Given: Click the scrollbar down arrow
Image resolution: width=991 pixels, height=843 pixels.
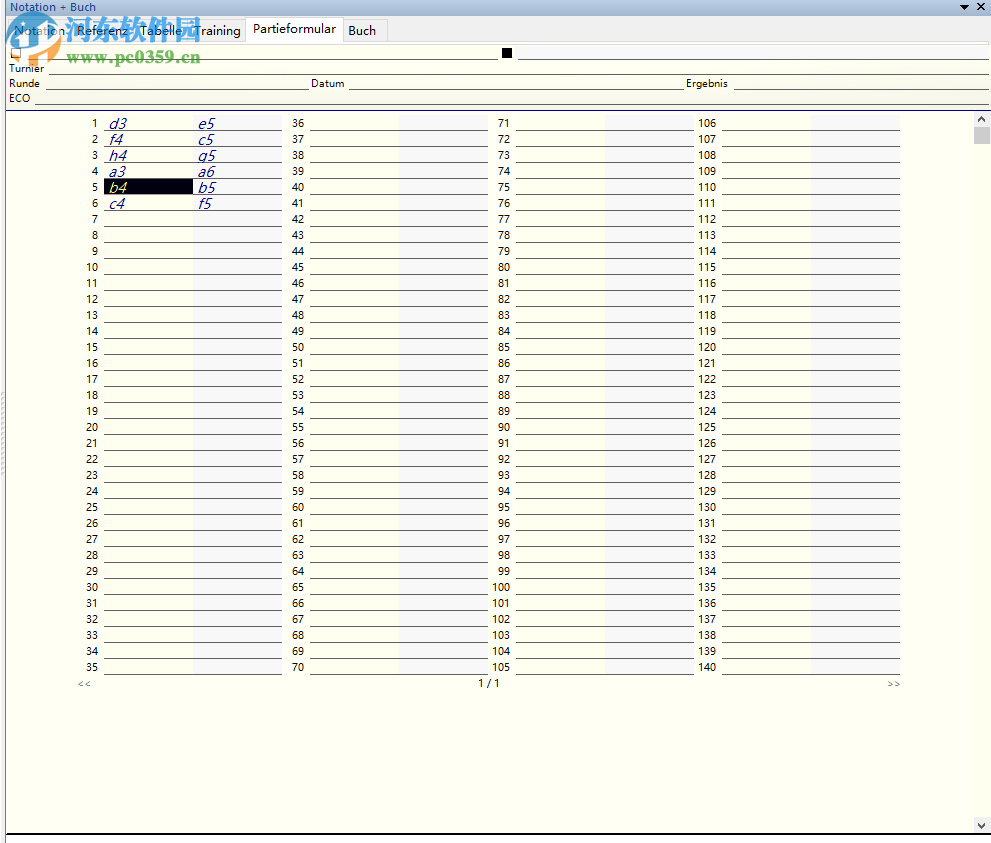Looking at the screenshot, I should click(981, 825).
